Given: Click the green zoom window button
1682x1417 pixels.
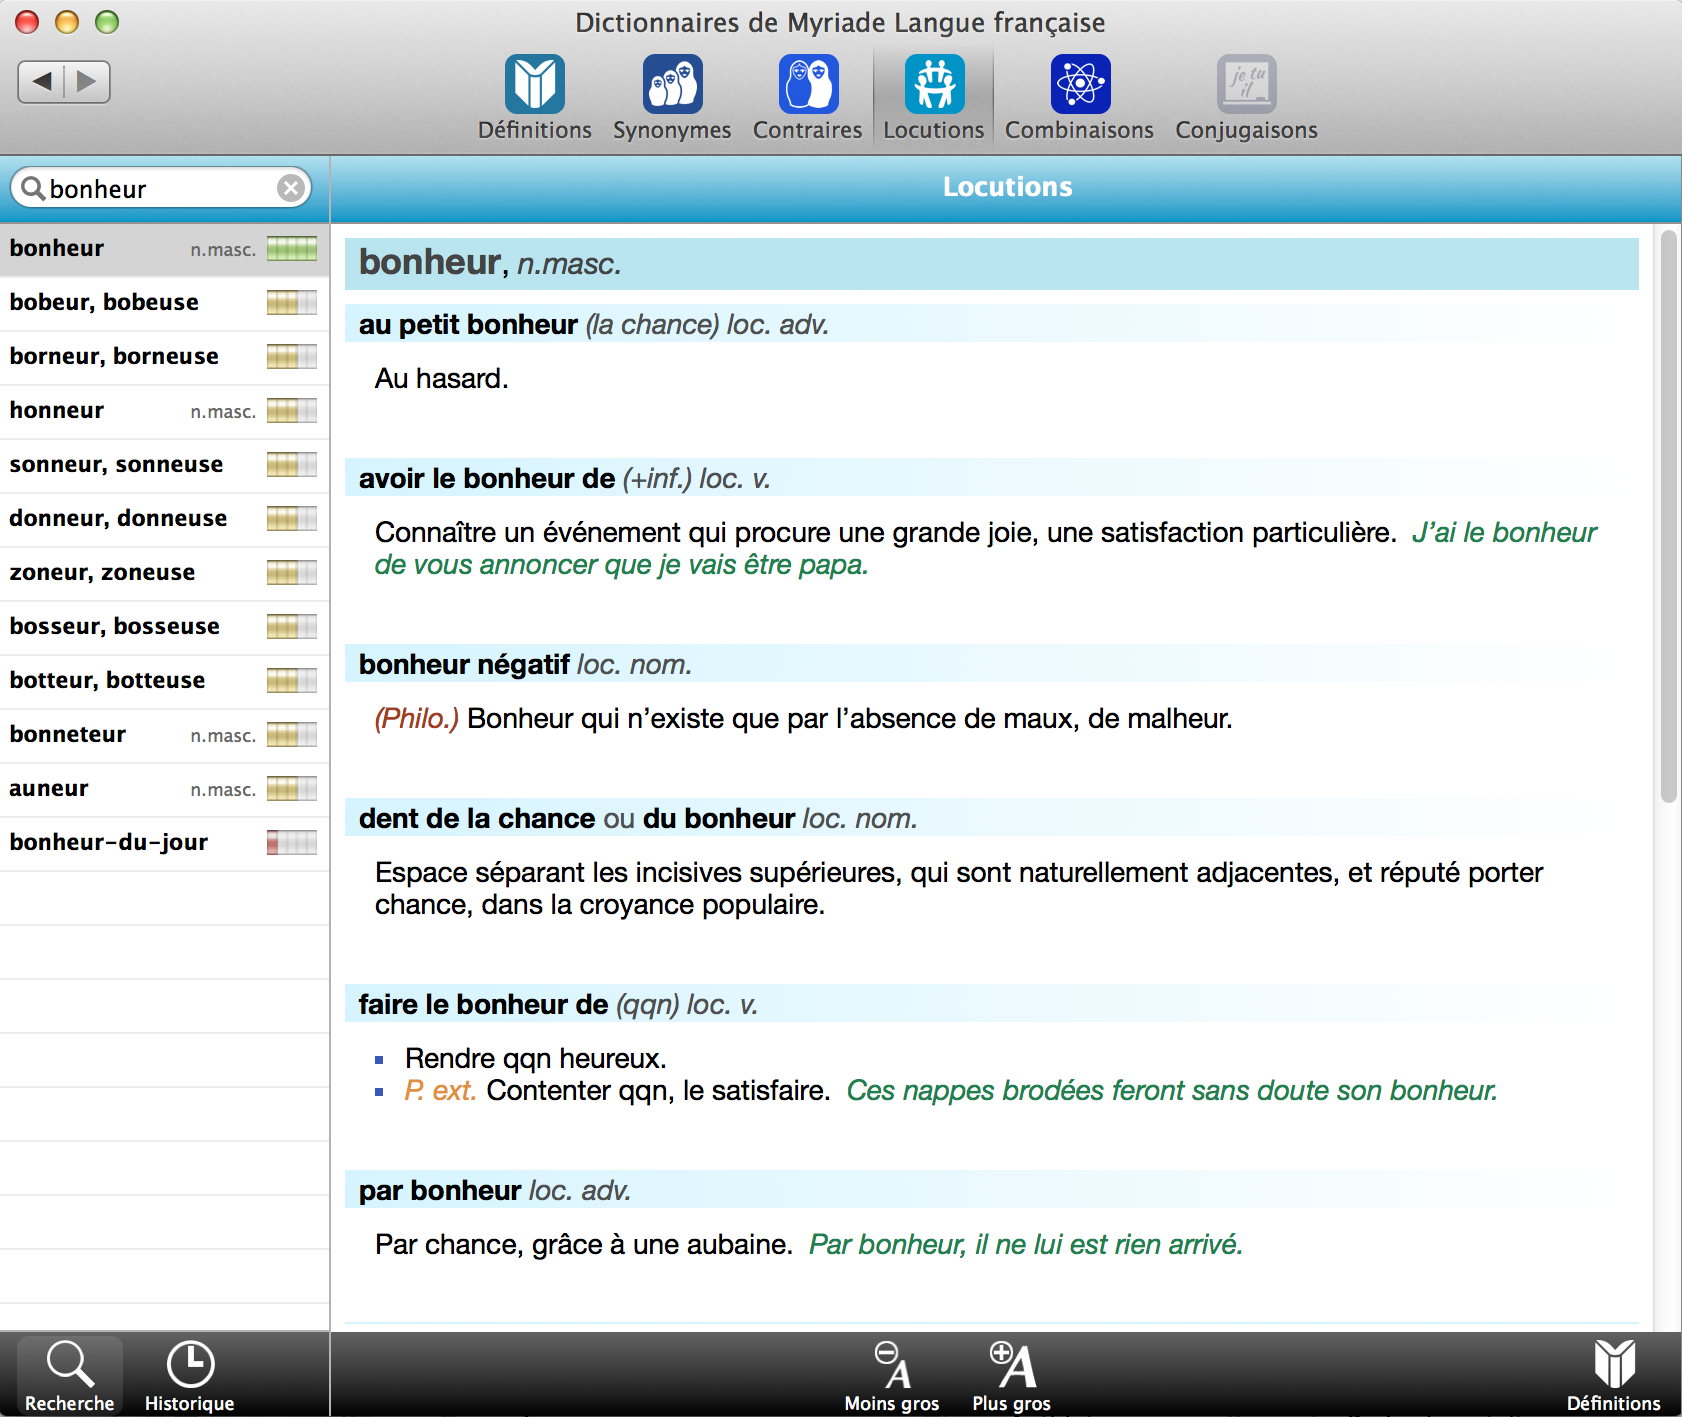Looking at the screenshot, I should coord(107,22).
